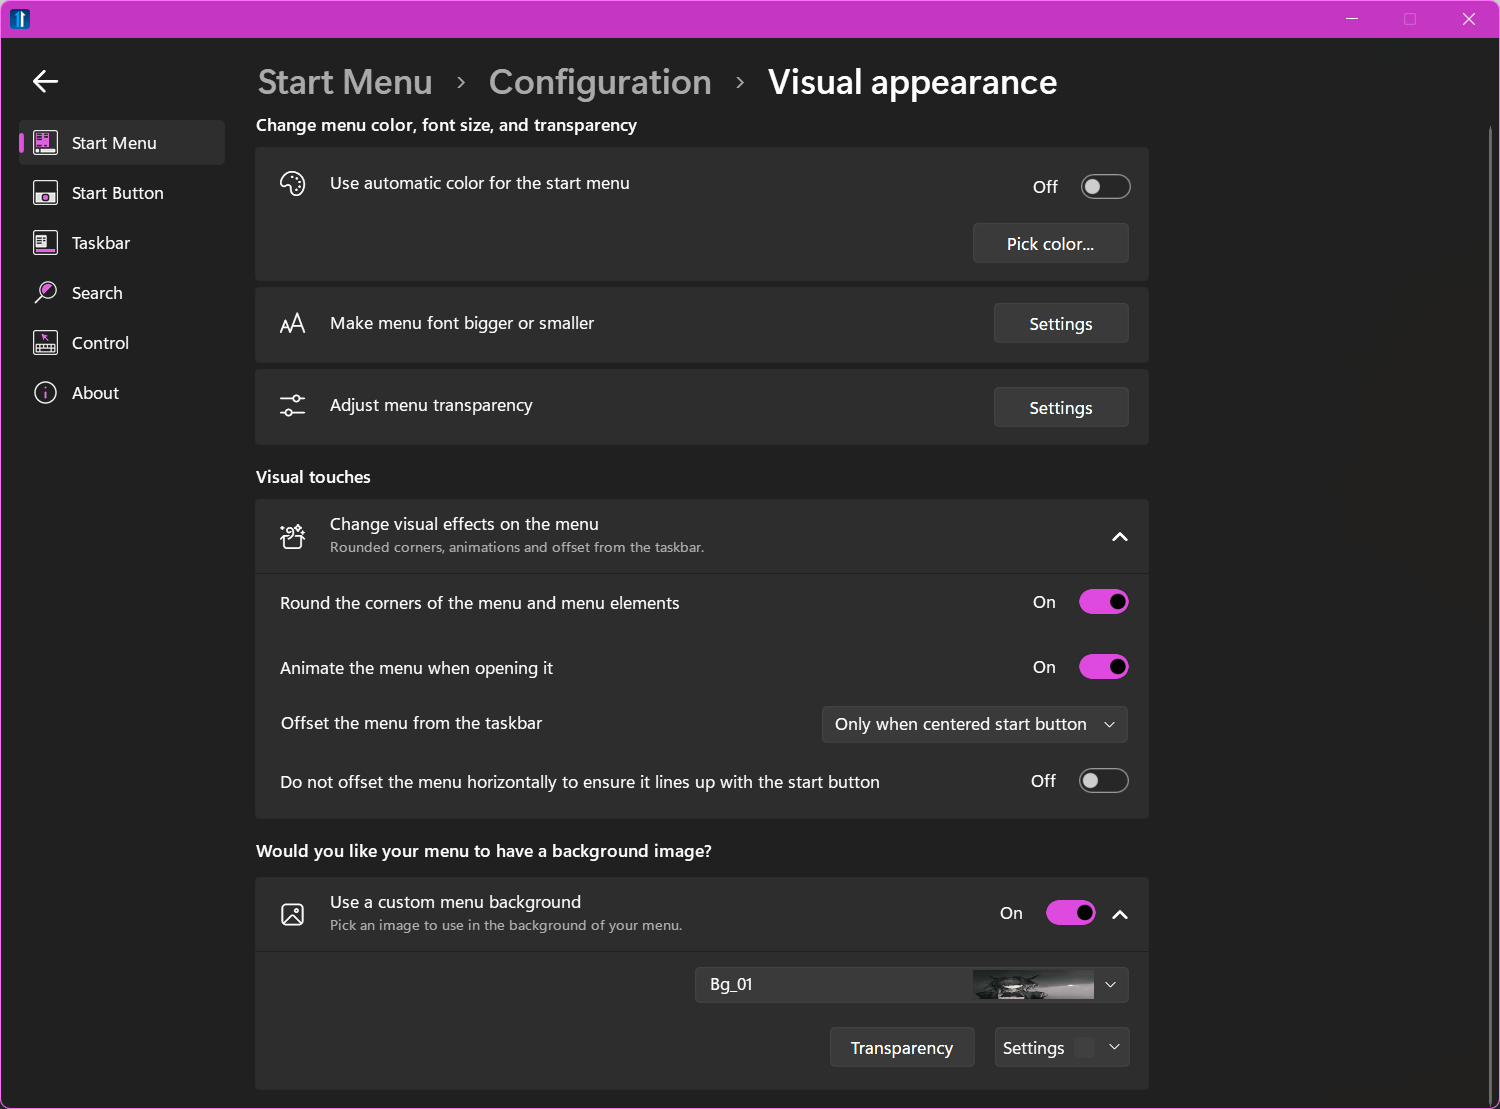Disable the menu opening animation toggle
Image resolution: width=1500 pixels, height=1109 pixels.
tap(1103, 667)
